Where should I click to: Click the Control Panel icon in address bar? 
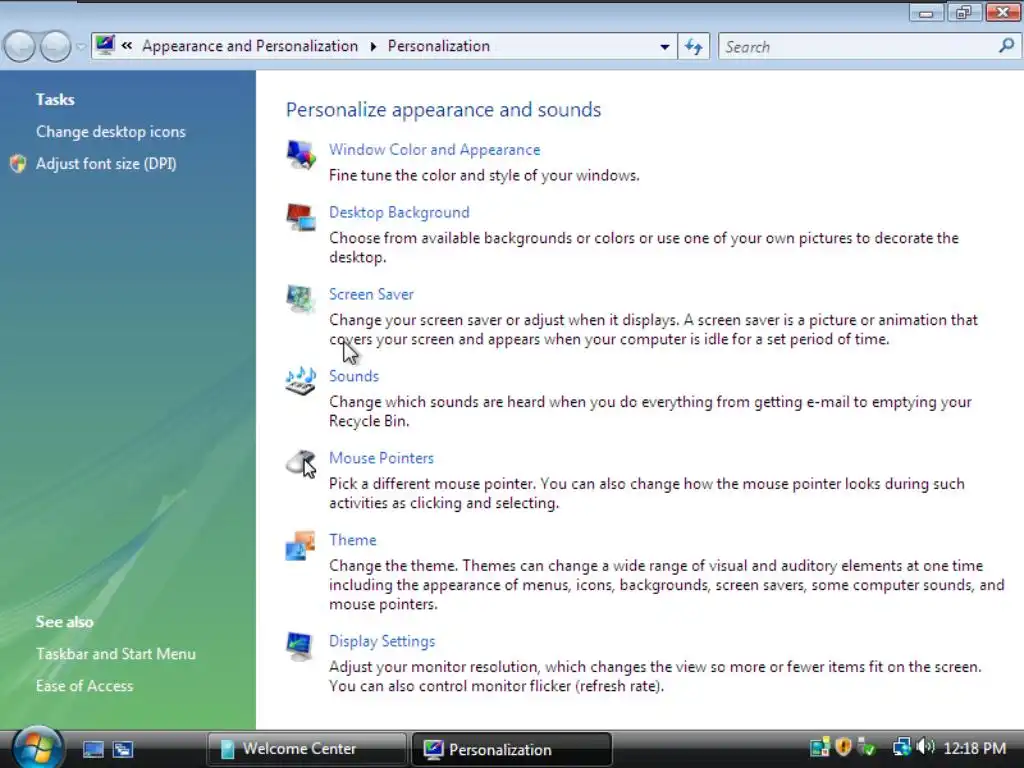(x=104, y=45)
